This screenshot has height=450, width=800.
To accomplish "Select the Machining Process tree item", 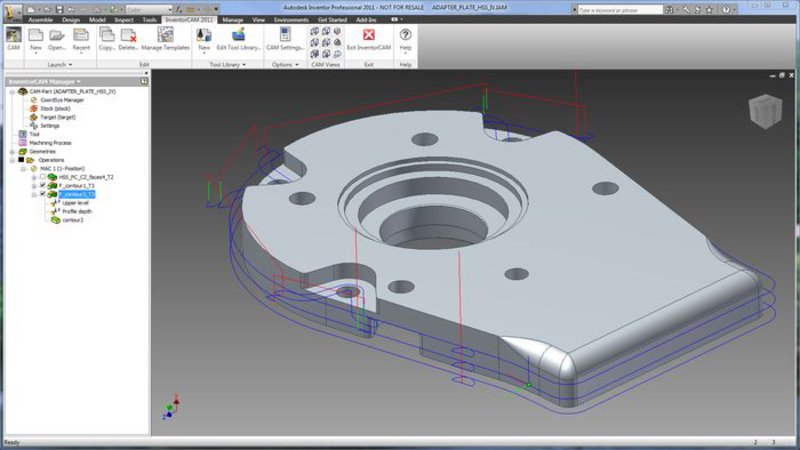I will pyautogui.click(x=48, y=142).
